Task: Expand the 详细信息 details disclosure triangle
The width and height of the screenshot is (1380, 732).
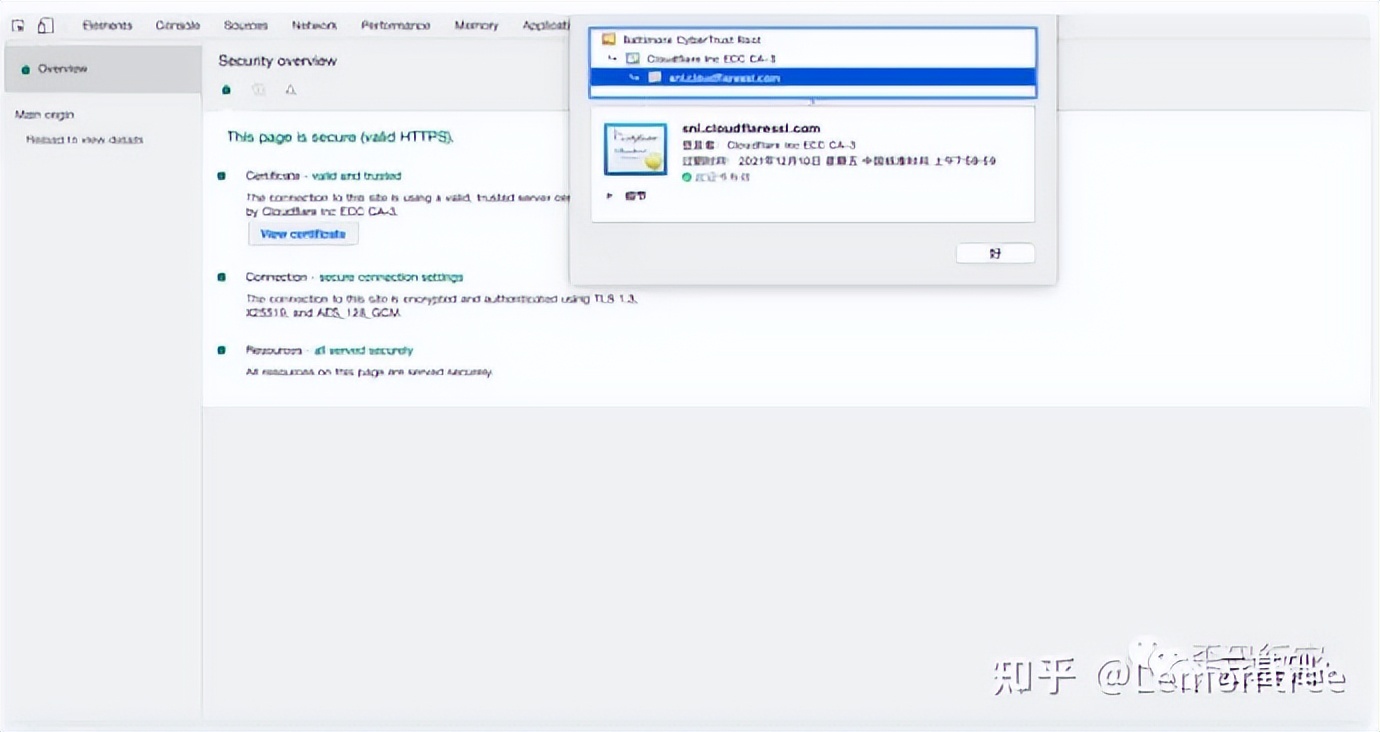Action: (x=610, y=194)
